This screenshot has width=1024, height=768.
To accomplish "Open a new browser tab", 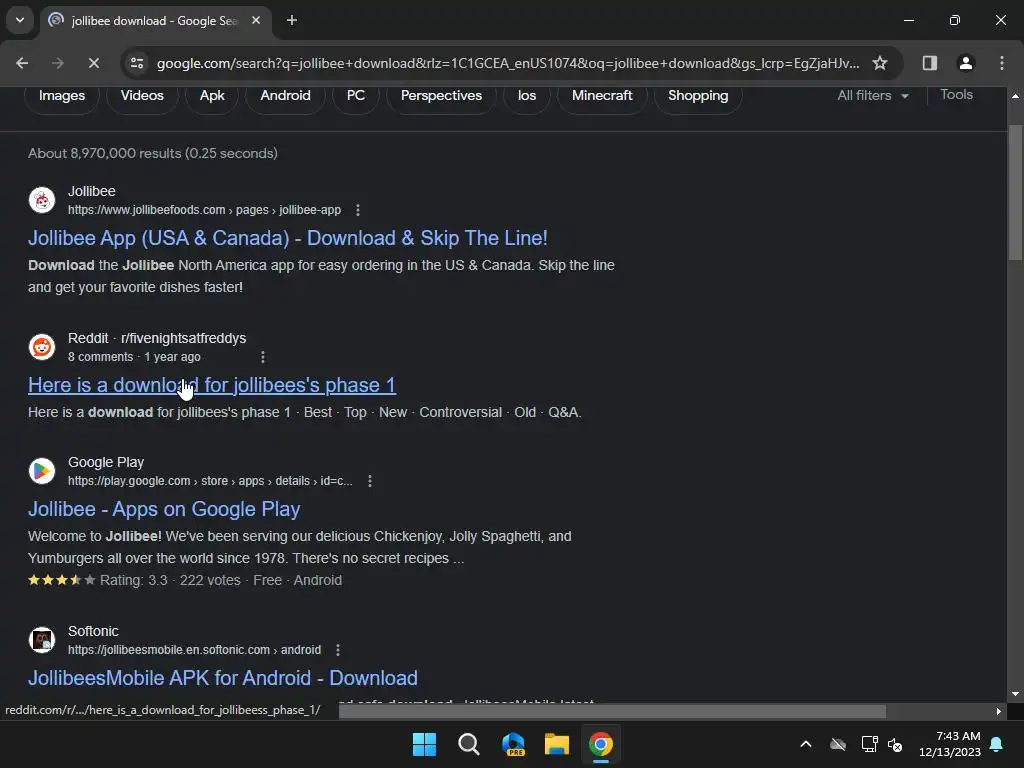I will tap(292, 20).
